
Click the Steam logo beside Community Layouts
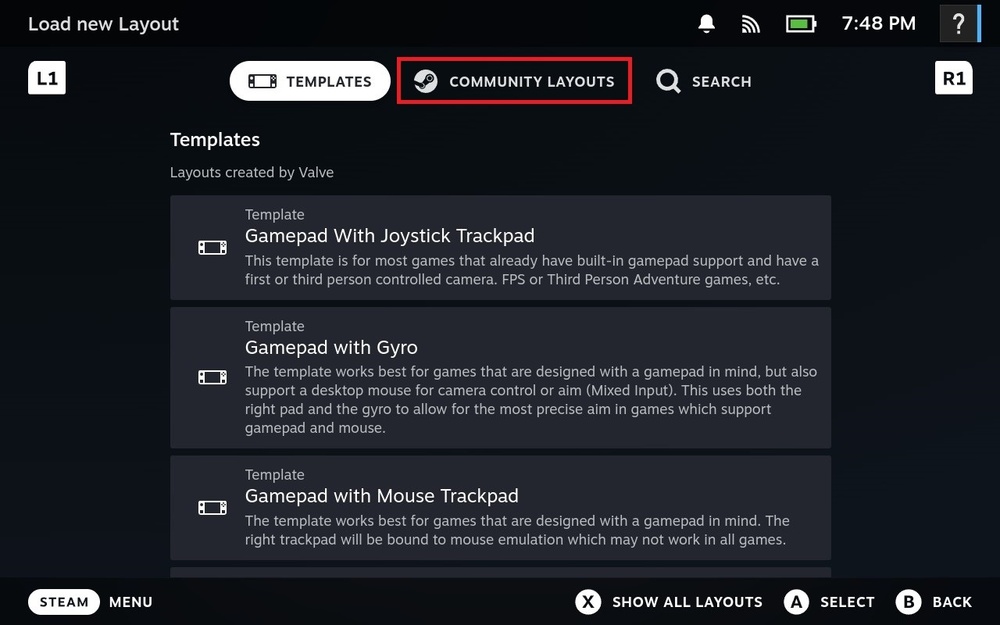coord(425,81)
